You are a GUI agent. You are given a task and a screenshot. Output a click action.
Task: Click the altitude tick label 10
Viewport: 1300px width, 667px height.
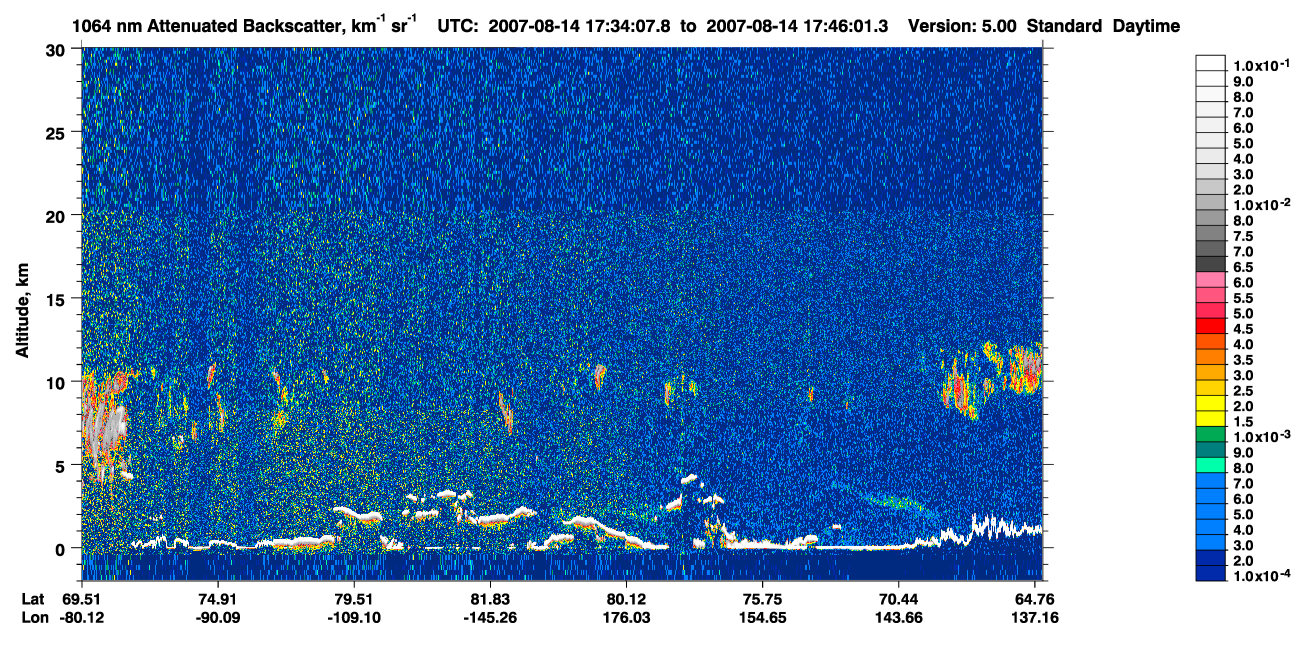[58, 382]
